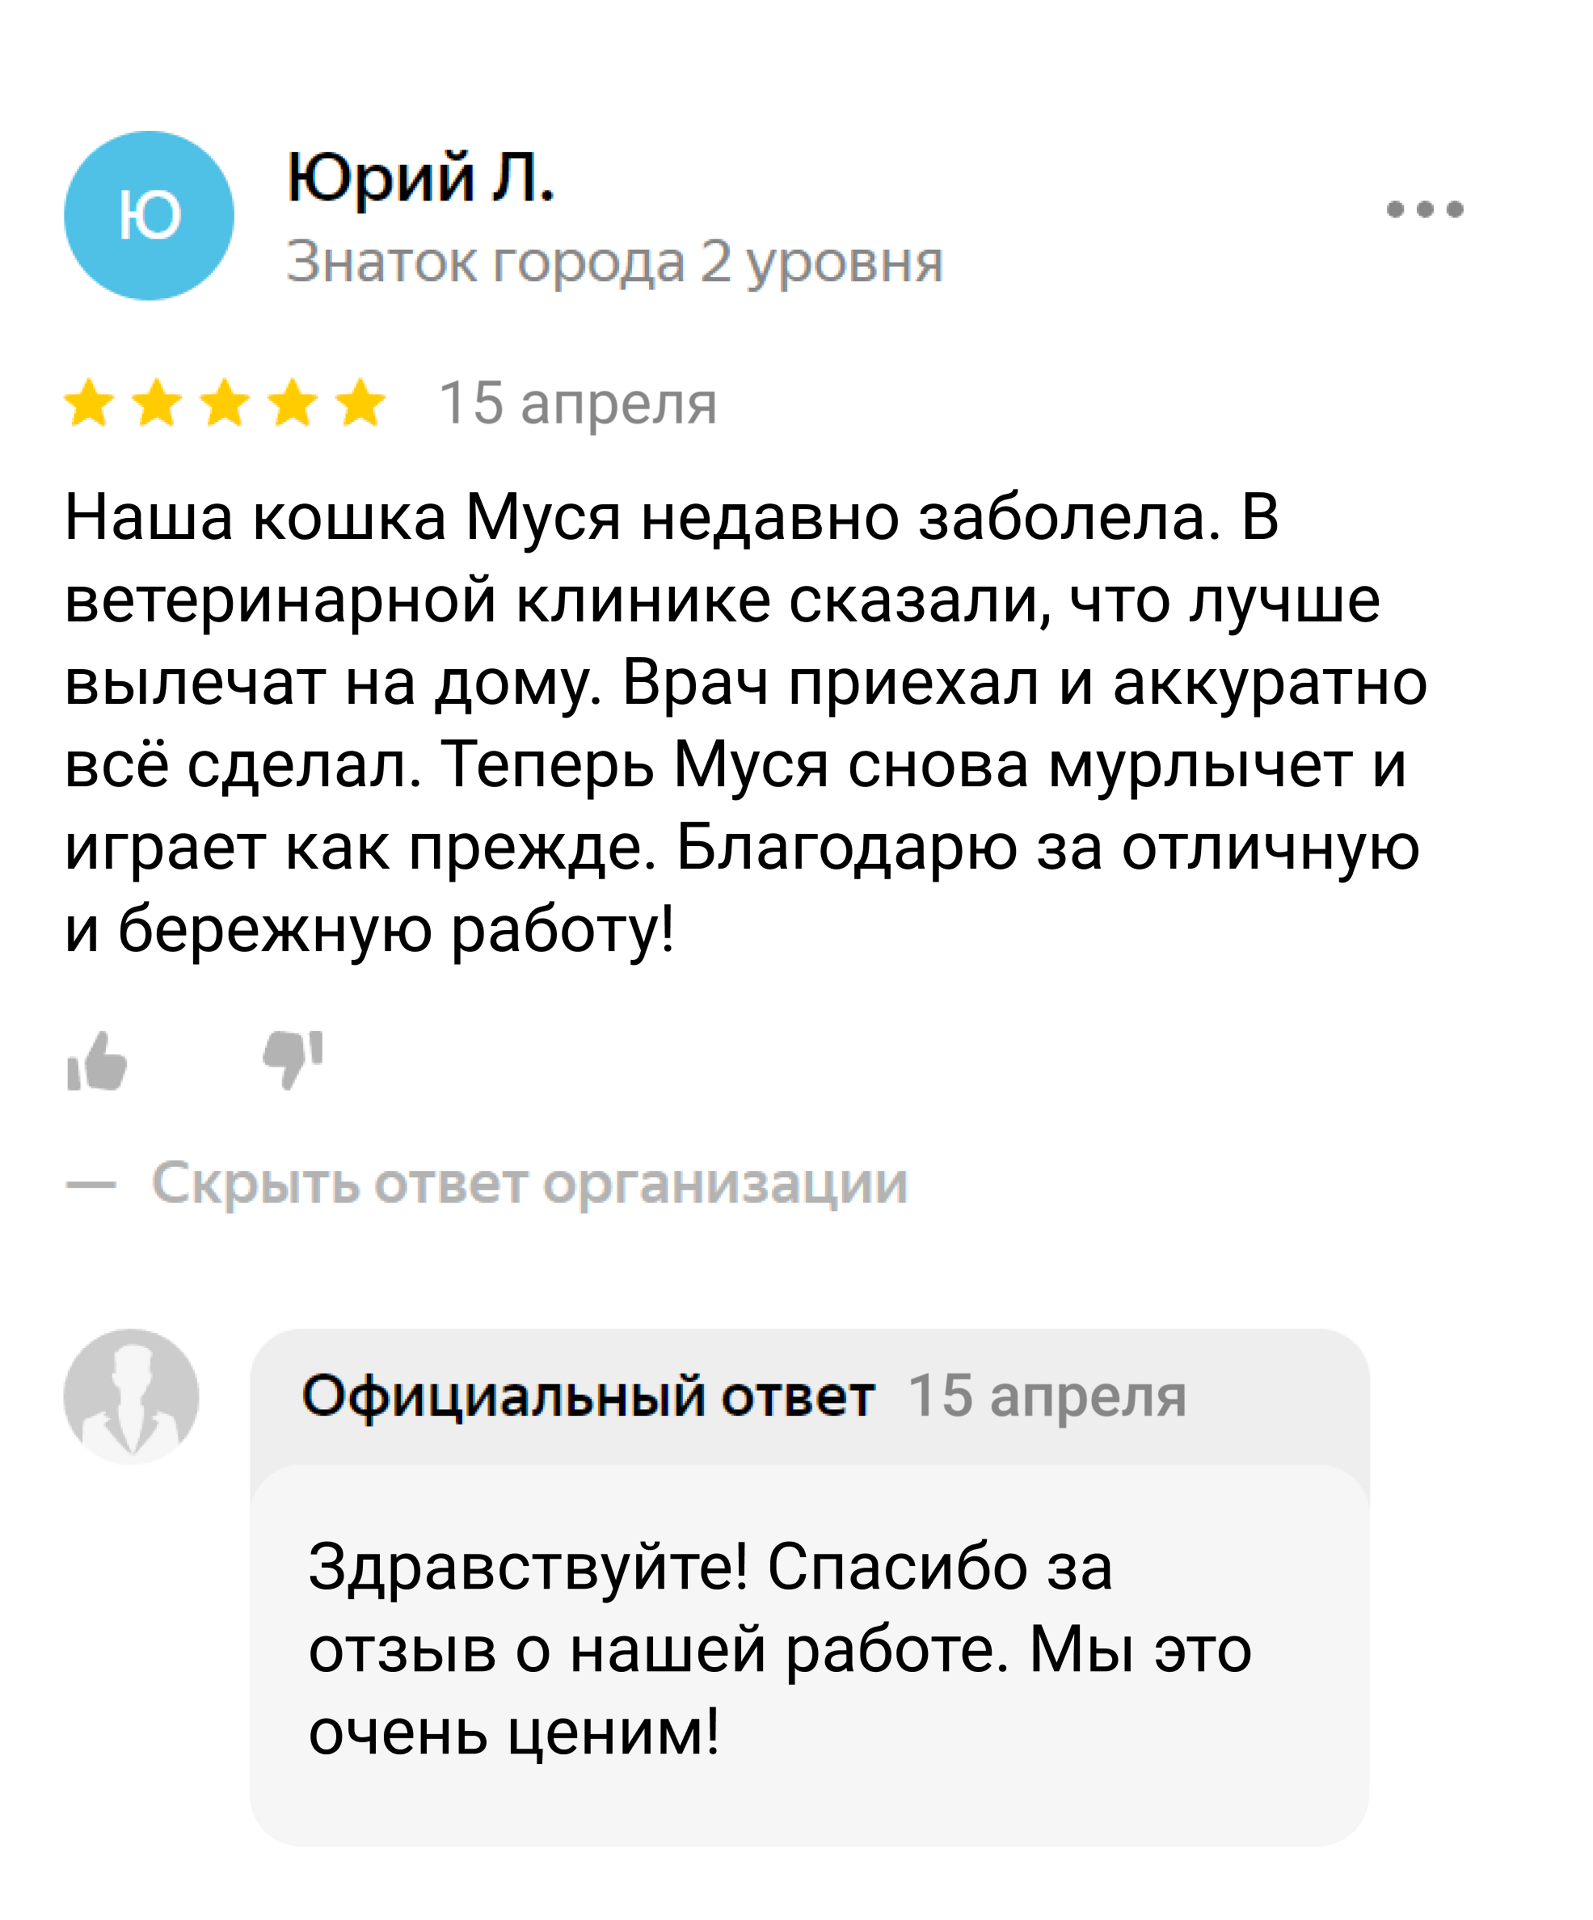Like the review with thumbs up
Viewport: 1593px width, 1920px height.
coord(97,1060)
